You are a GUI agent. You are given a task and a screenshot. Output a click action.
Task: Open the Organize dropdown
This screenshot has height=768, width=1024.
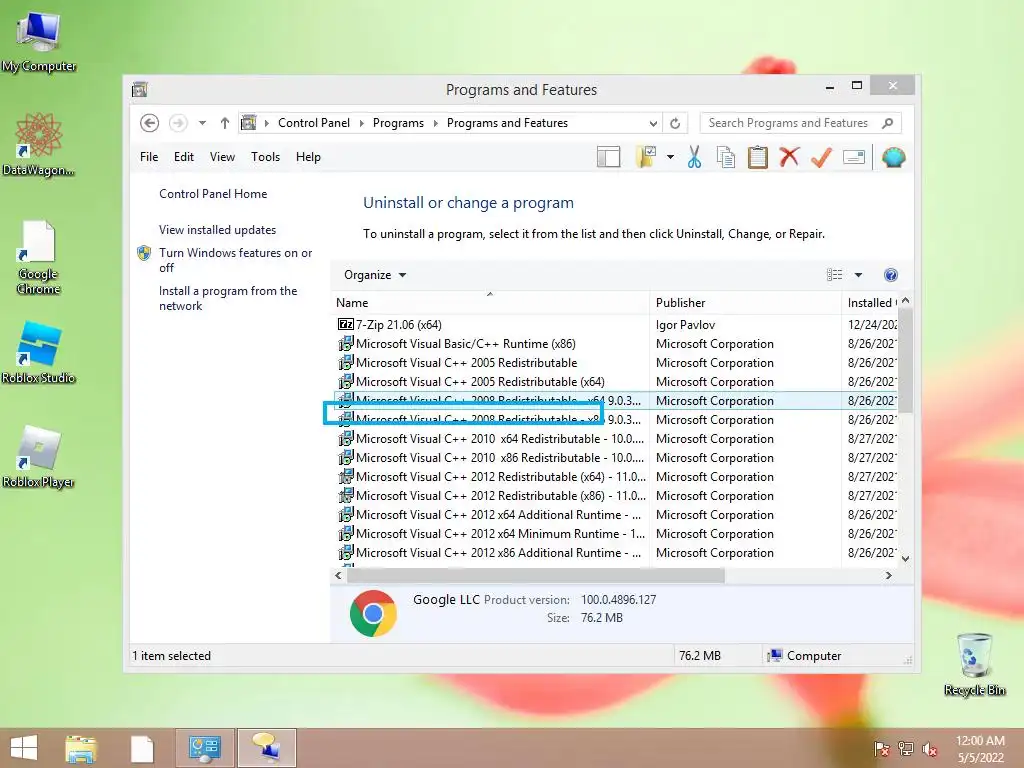(x=375, y=275)
